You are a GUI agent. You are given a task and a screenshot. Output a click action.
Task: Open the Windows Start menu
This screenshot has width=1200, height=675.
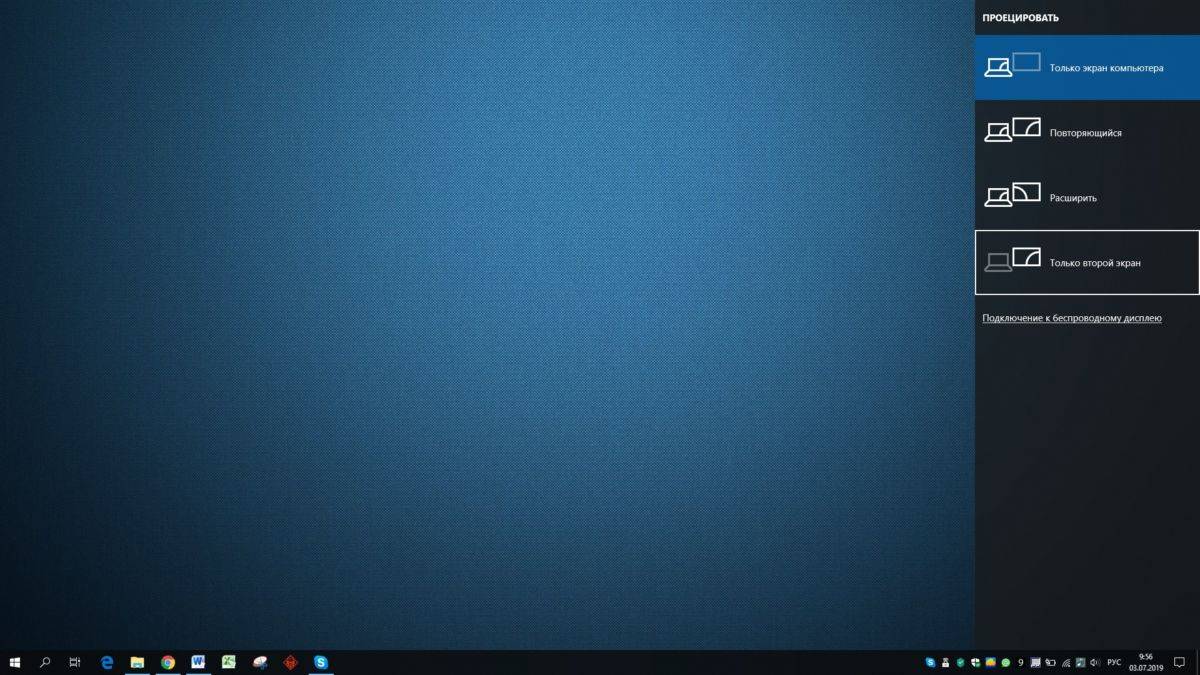point(15,662)
